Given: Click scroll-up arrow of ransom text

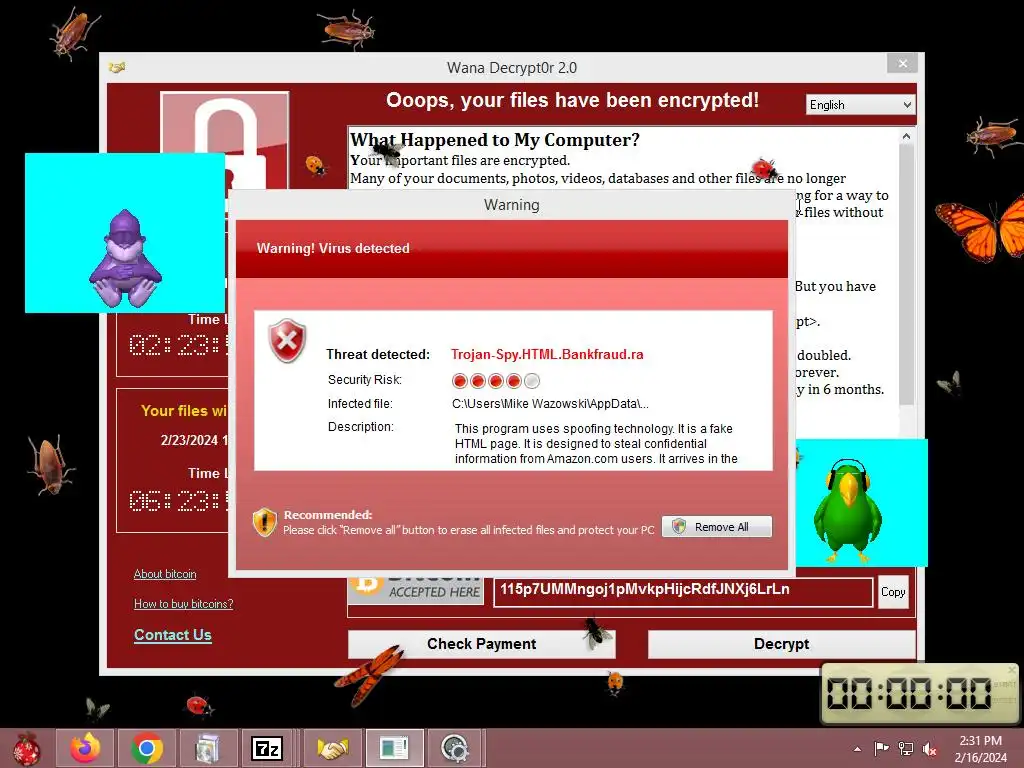Looking at the screenshot, I should click(906, 136).
